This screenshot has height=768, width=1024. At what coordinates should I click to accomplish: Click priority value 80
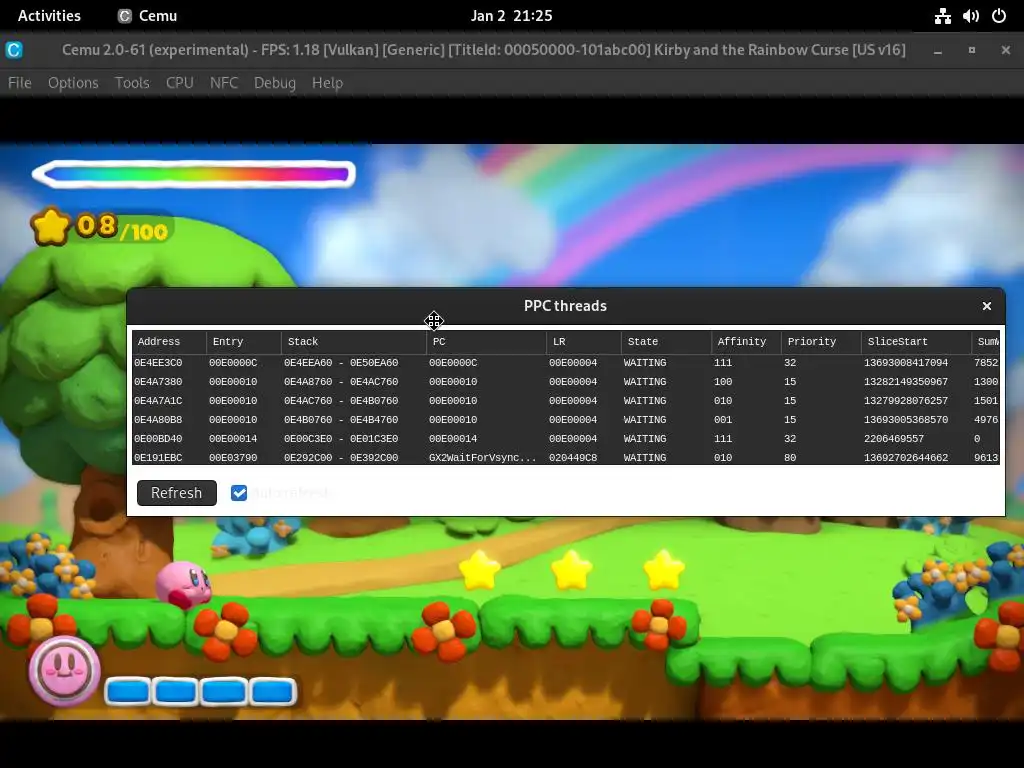790,457
